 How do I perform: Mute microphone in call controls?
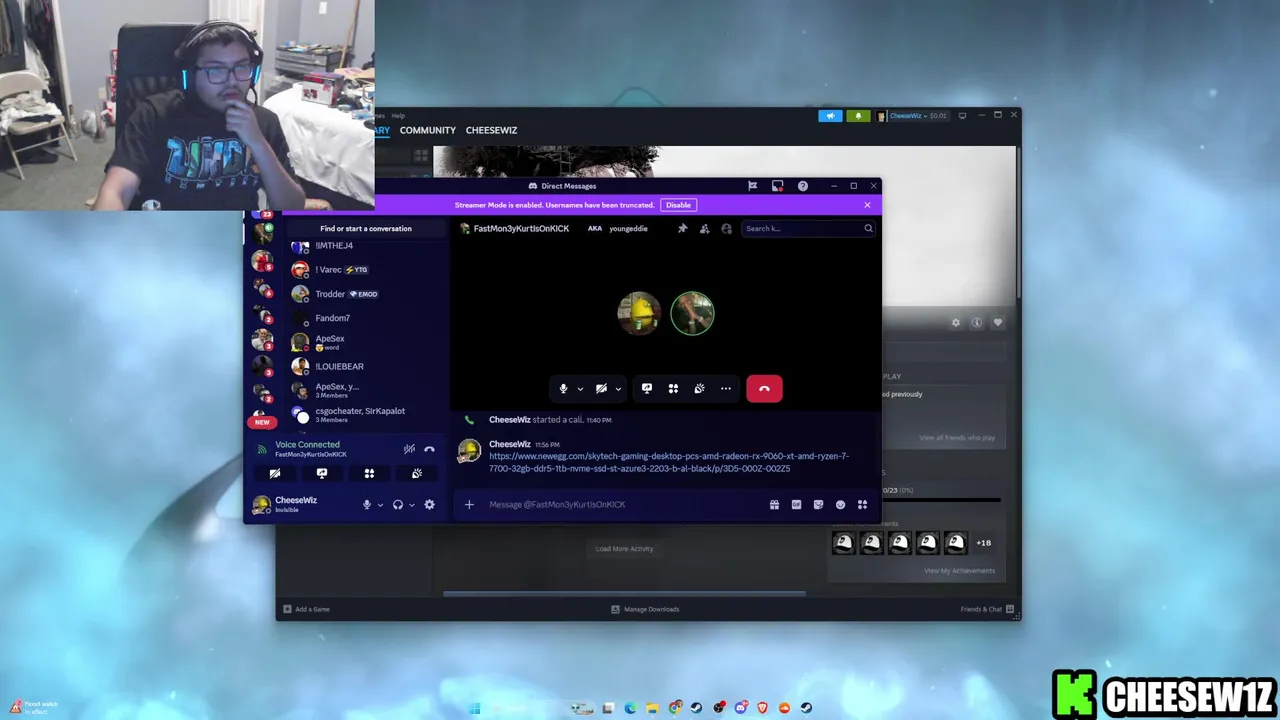pyautogui.click(x=563, y=389)
